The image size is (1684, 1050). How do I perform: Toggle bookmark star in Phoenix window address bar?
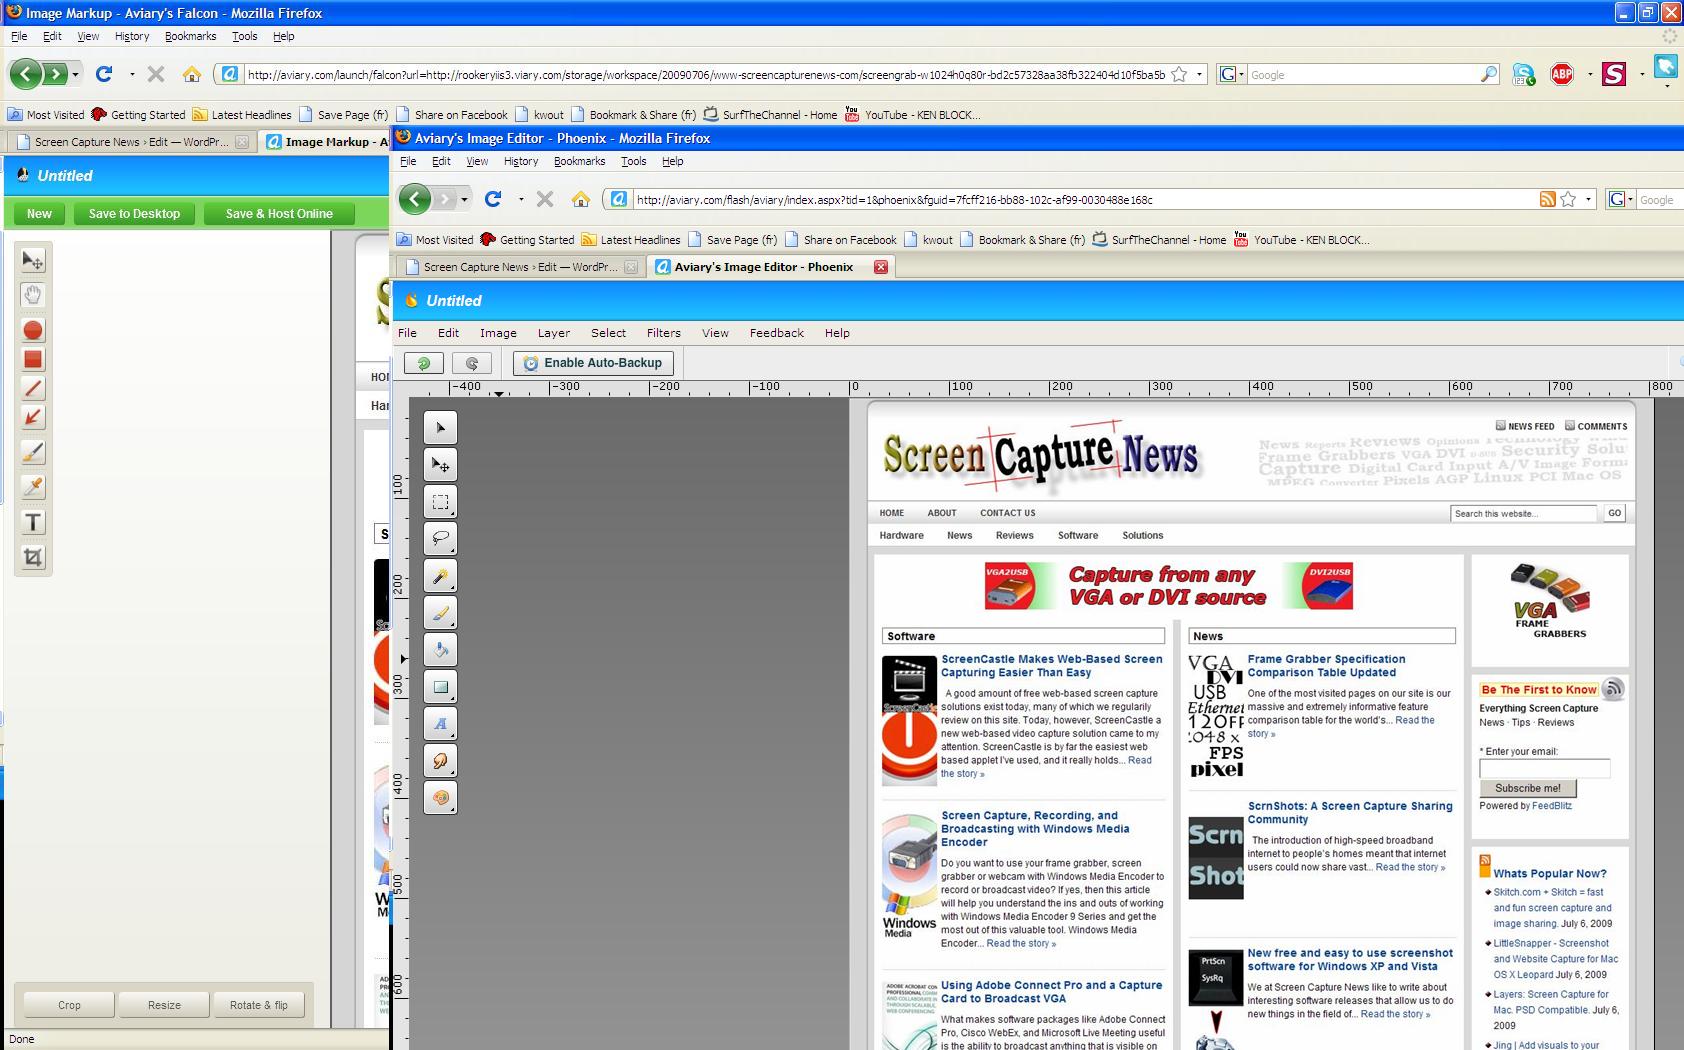tap(1568, 199)
